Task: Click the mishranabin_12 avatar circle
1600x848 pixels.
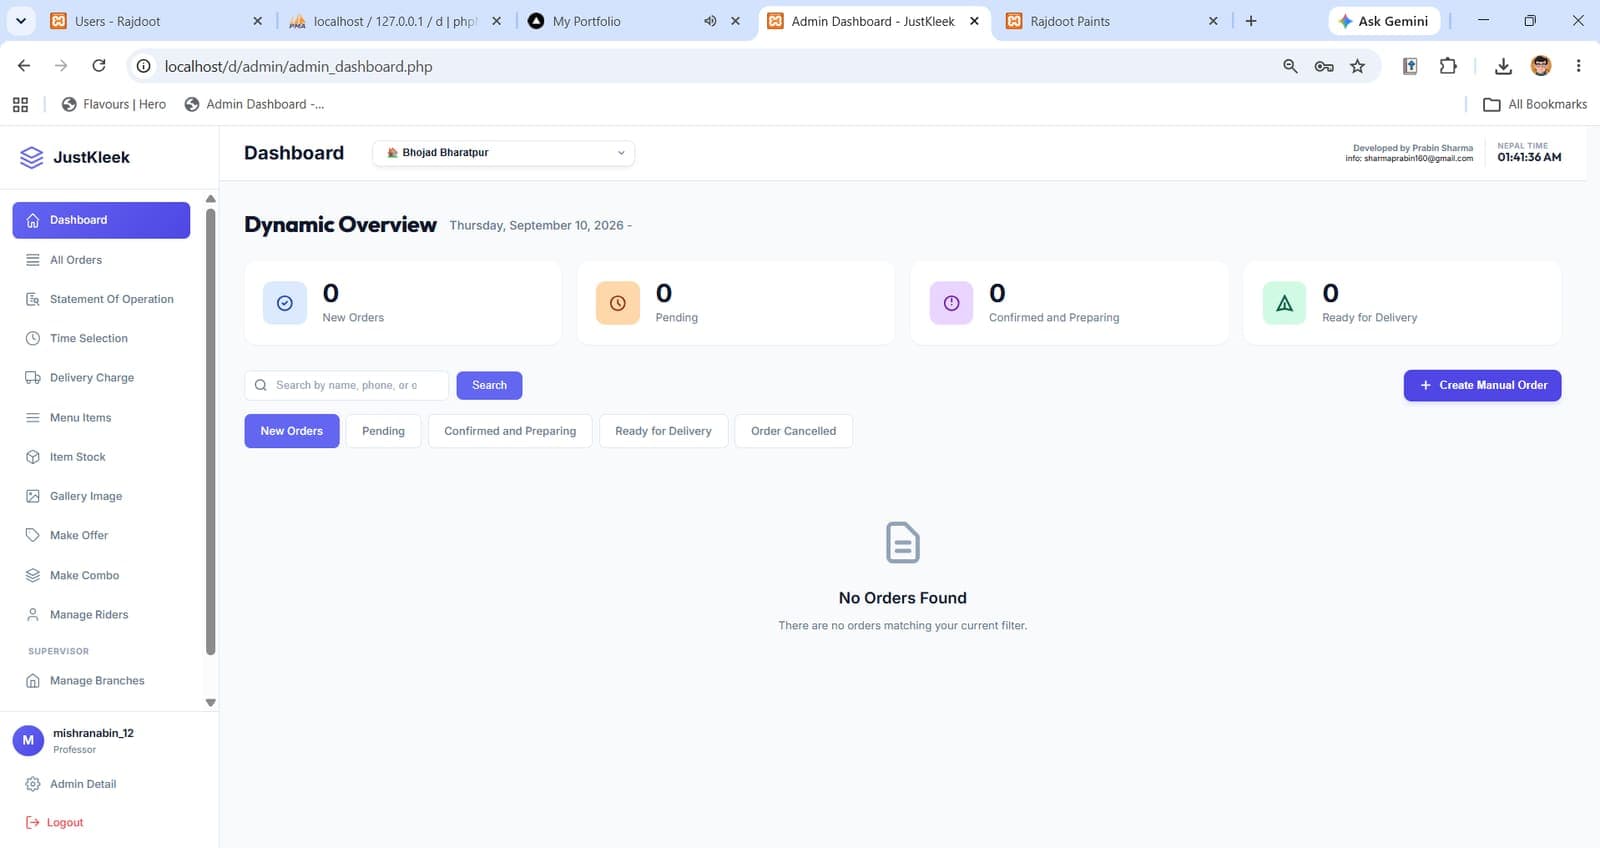Action: 28,740
